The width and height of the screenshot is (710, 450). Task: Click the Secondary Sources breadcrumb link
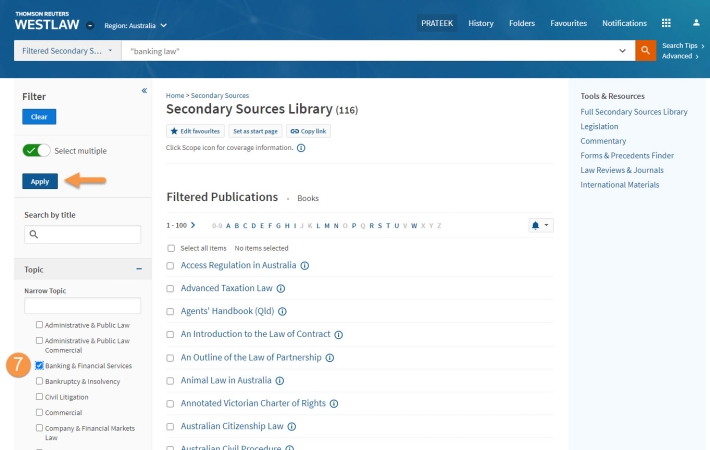pos(220,96)
